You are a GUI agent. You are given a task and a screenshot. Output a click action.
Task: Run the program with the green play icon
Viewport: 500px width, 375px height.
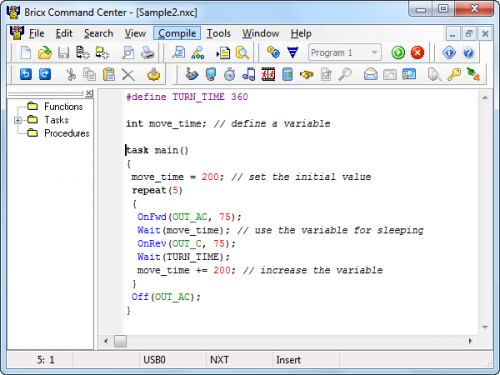click(x=398, y=52)
